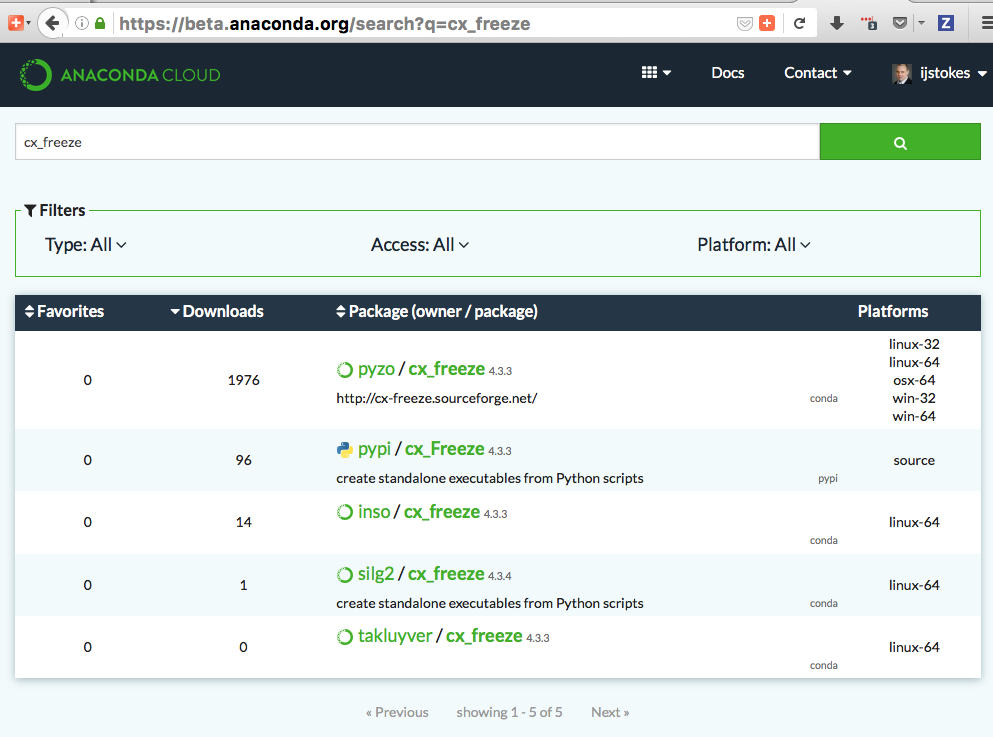The width and height of the screenshot is (993, 737).
Task: Click the Python logo beside pypi / cx_Freeze
Action: 346,449
